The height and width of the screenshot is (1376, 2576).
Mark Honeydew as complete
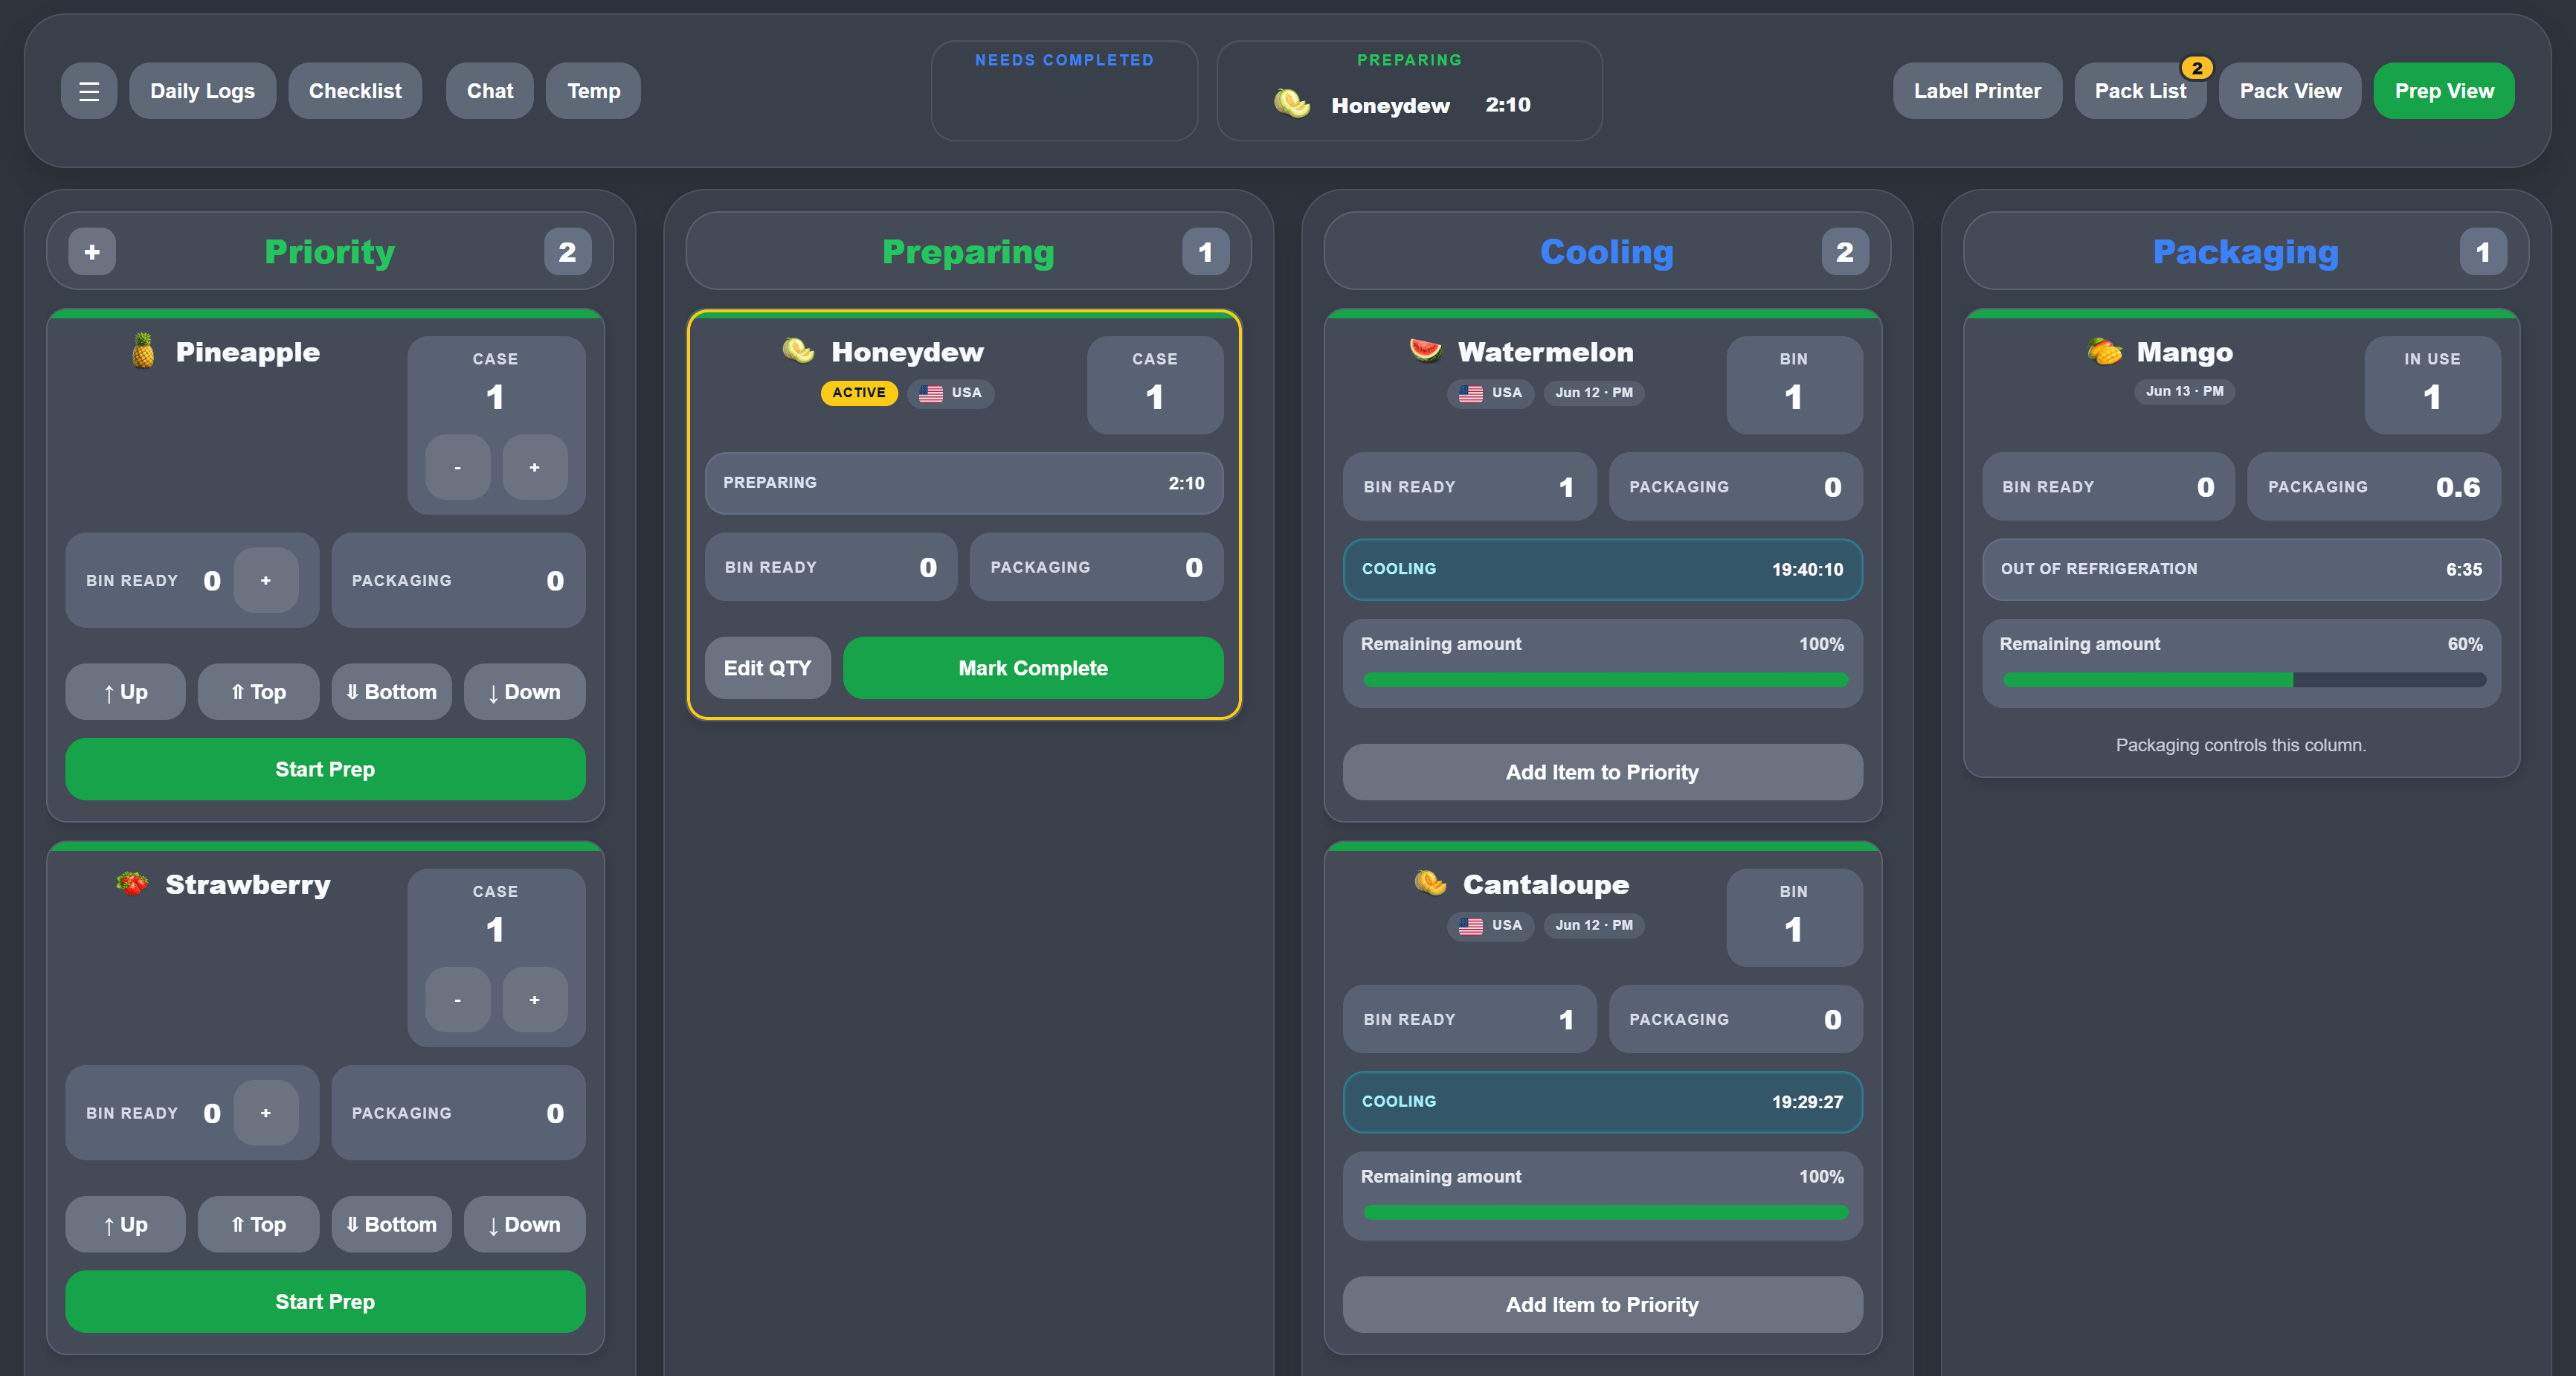[x=1033, y=668]
